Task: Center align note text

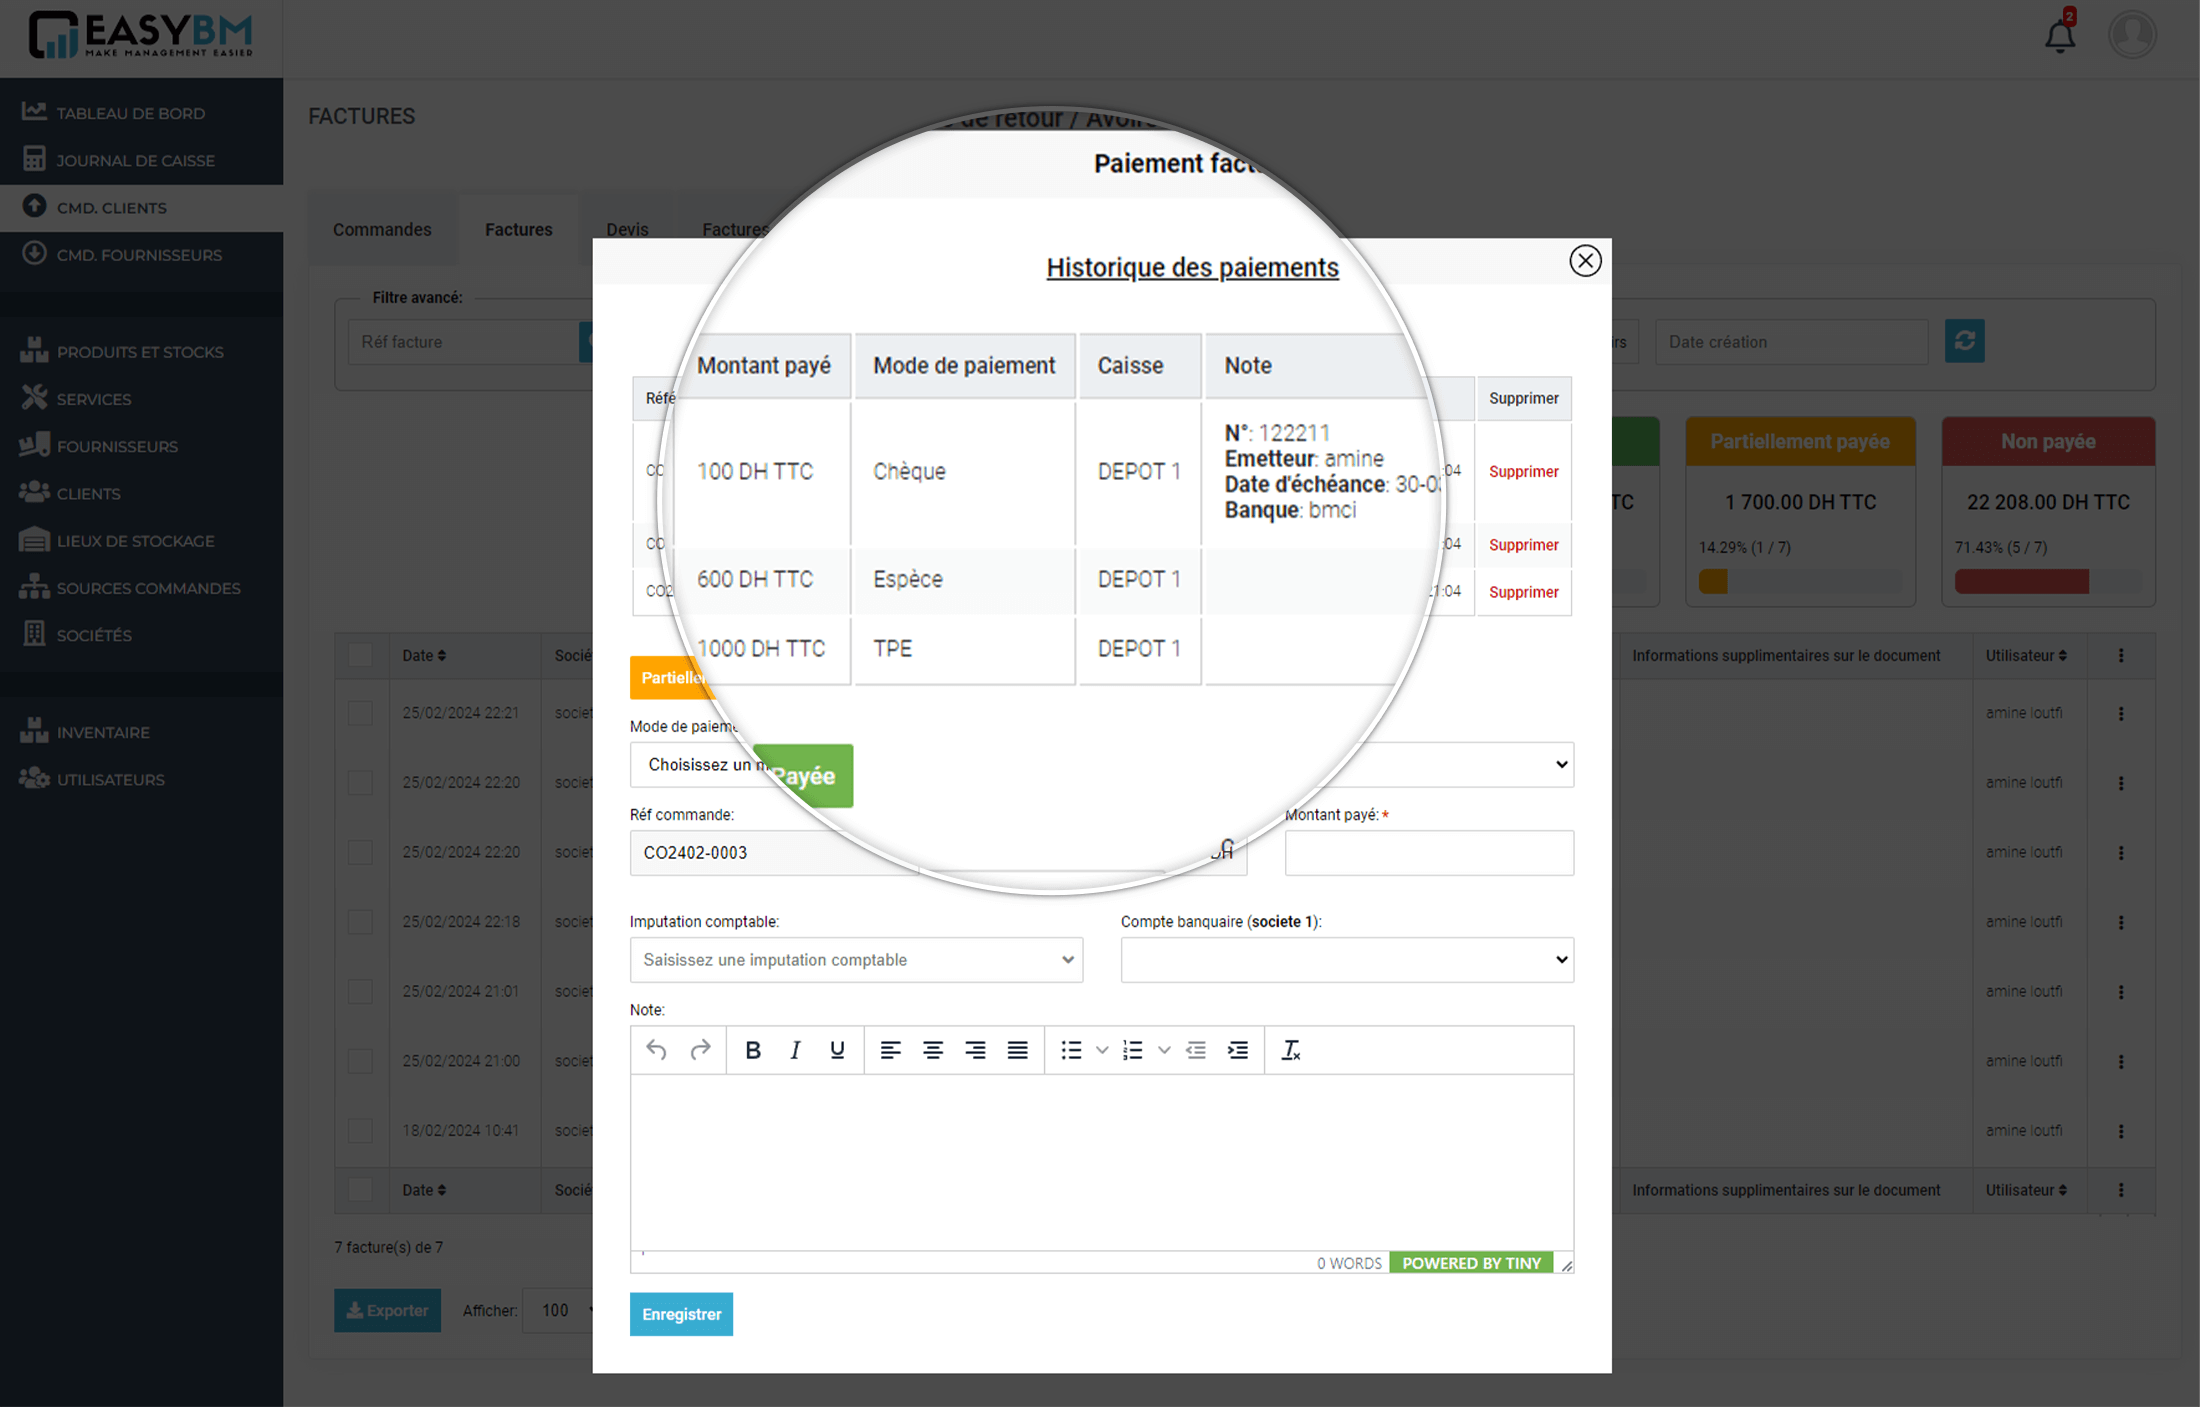Action: click(x=932, y=1050)
